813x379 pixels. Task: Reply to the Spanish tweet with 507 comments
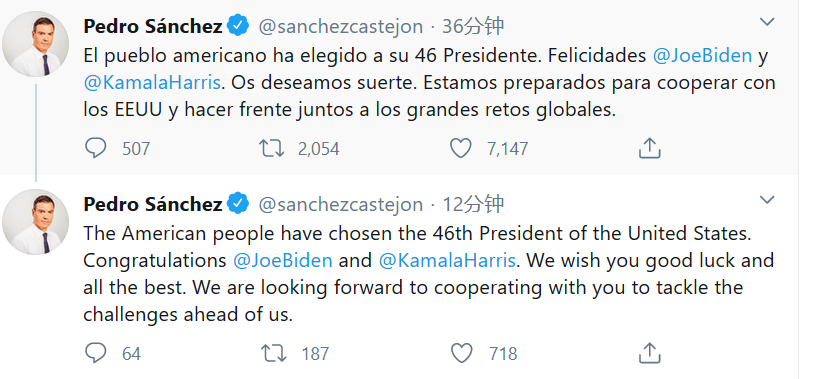pos(95,148)
